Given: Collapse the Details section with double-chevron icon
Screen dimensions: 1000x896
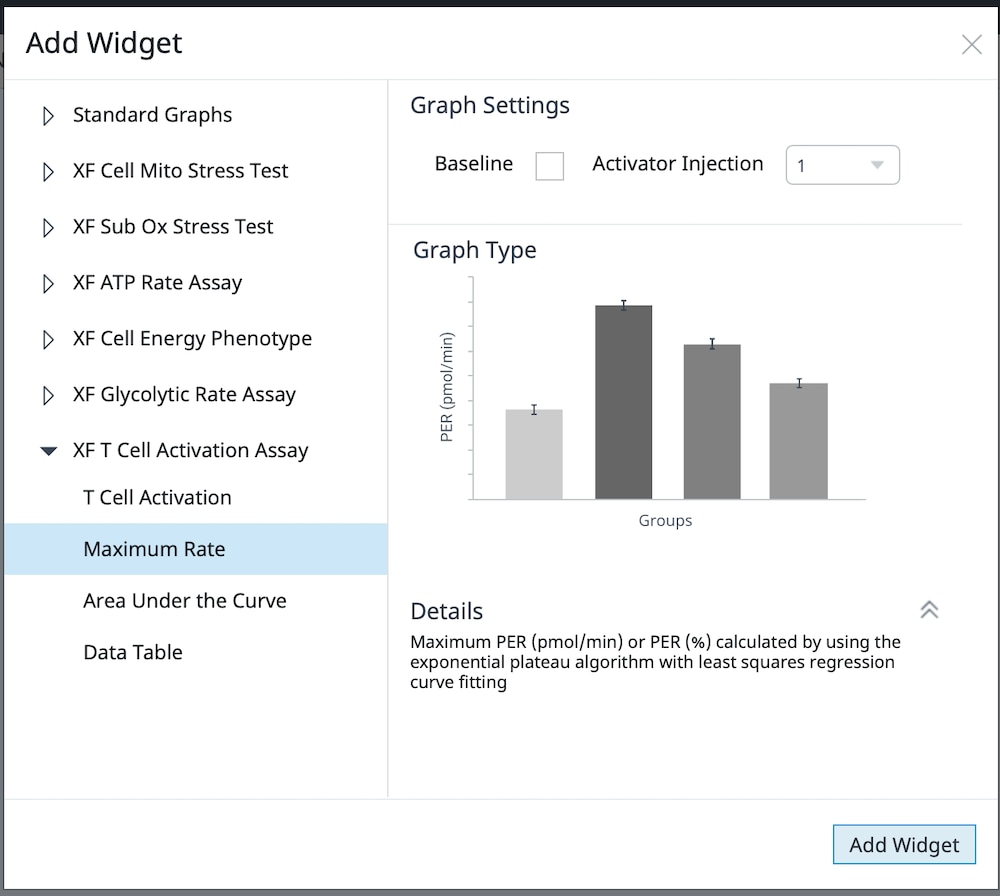Looking at the screenshot, I should 929,610.
